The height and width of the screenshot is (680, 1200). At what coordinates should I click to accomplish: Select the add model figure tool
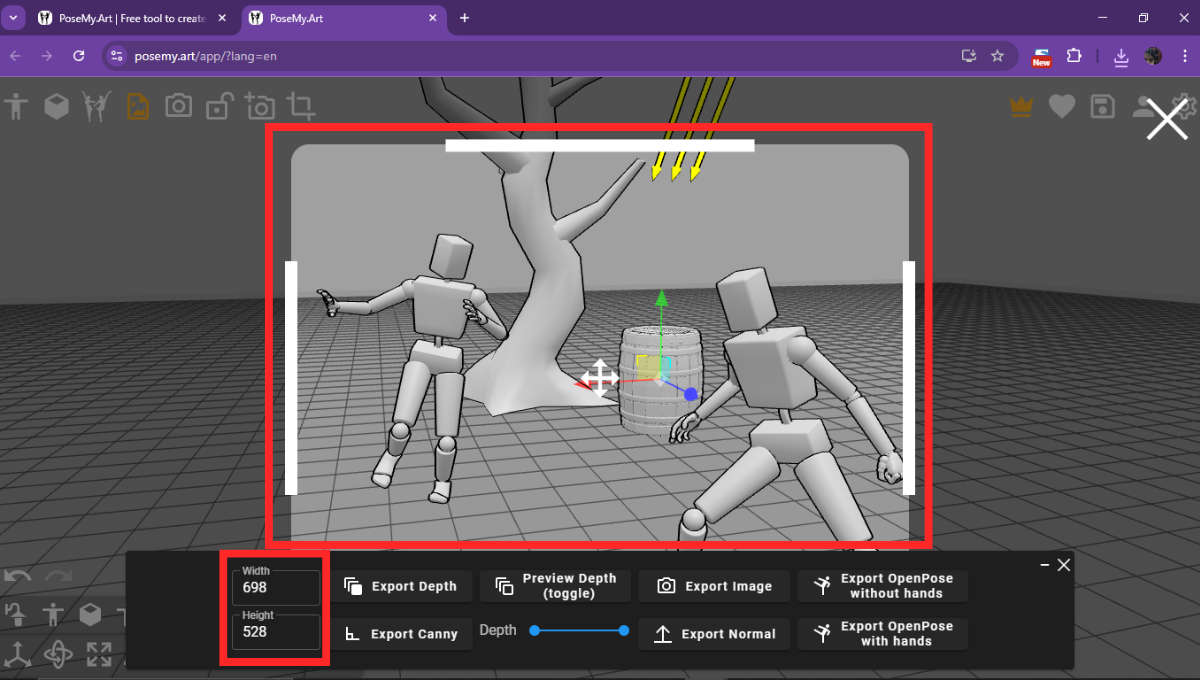(16, 105)
